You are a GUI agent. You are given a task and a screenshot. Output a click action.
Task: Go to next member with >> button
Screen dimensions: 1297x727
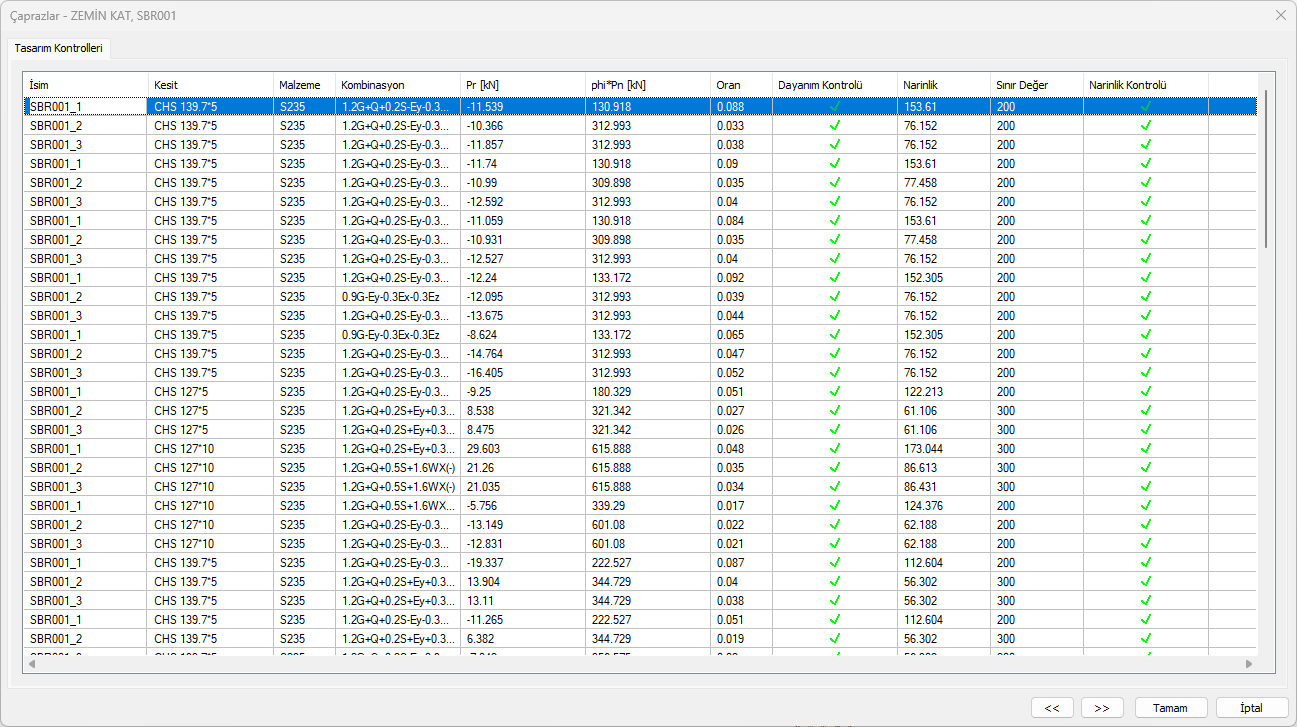tap(1102, 708)
